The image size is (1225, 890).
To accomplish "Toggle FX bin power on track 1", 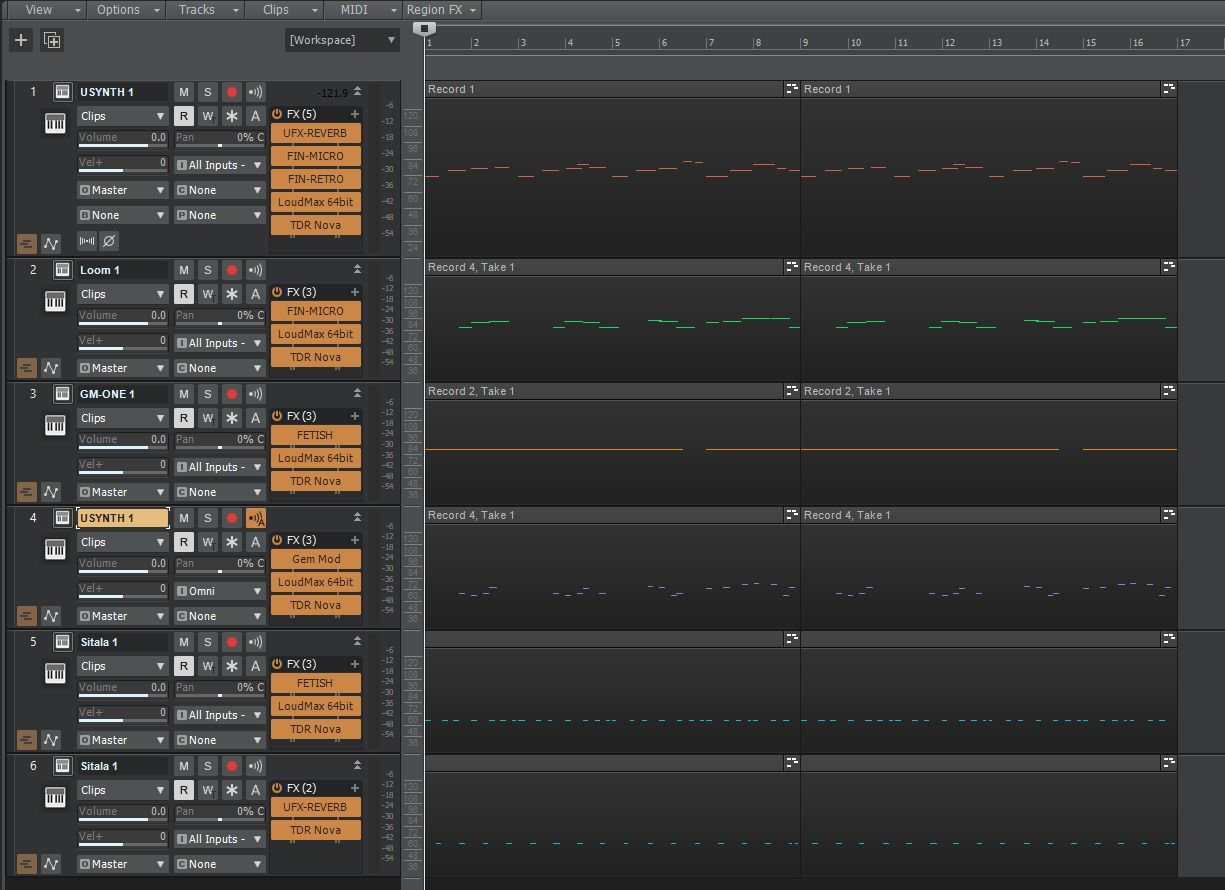I will click(x=277, y=114).
